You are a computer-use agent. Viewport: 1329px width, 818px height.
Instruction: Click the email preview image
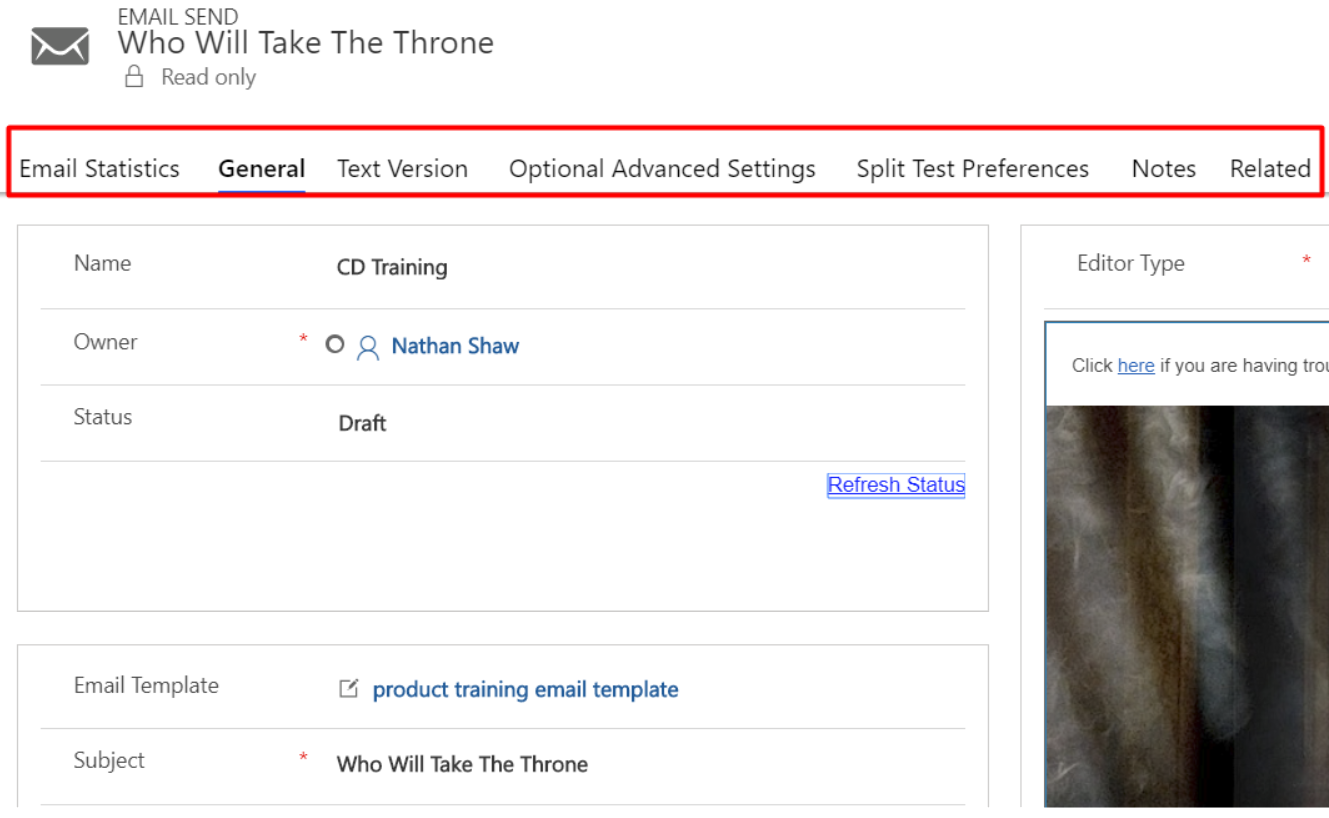click(x=1187, y=600)
